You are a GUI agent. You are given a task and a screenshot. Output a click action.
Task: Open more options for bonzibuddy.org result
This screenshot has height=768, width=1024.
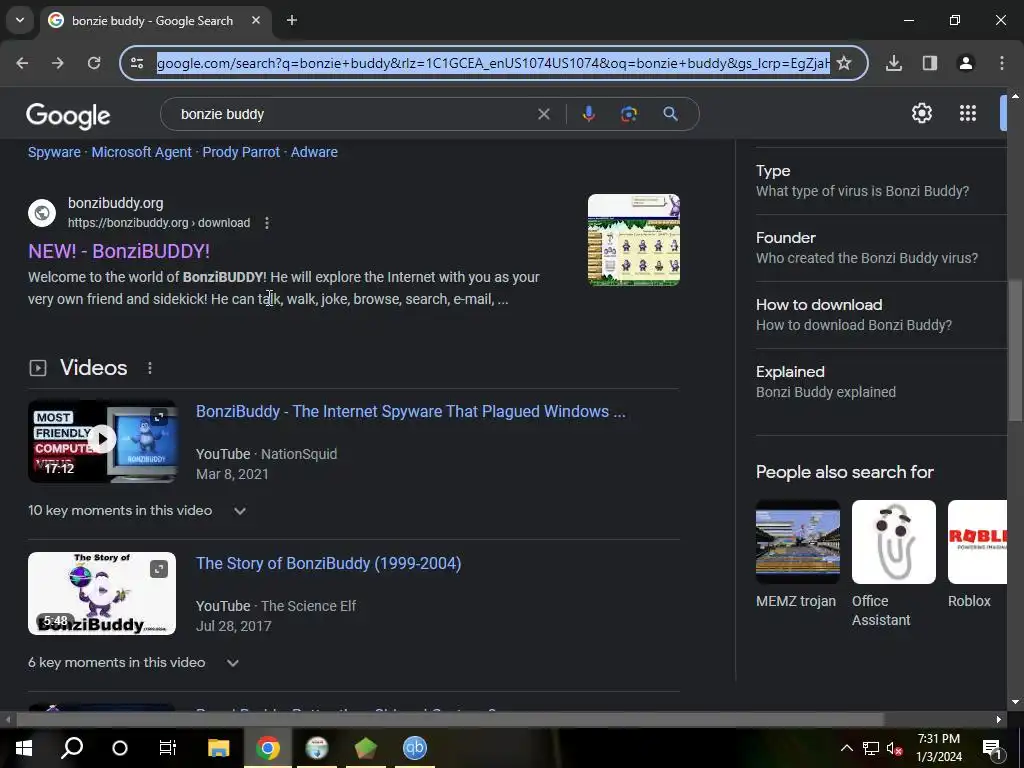point(266,223)
